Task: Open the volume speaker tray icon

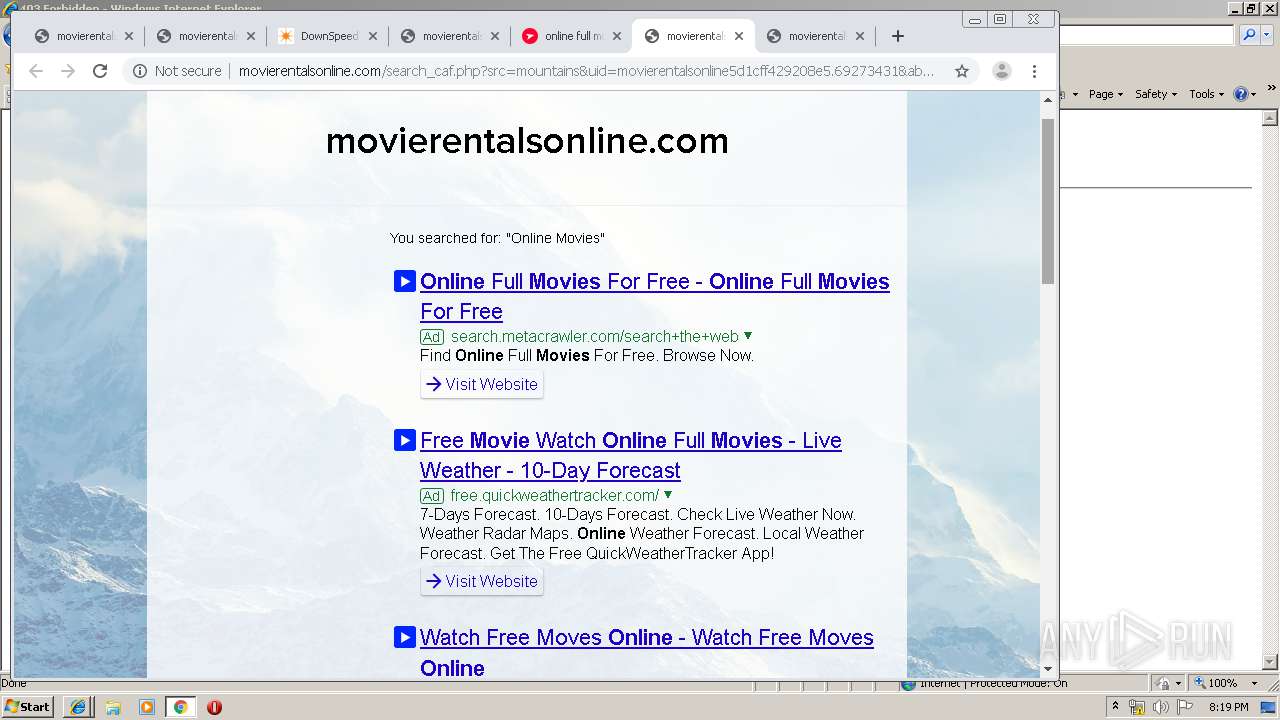Action: [1160, 707]
